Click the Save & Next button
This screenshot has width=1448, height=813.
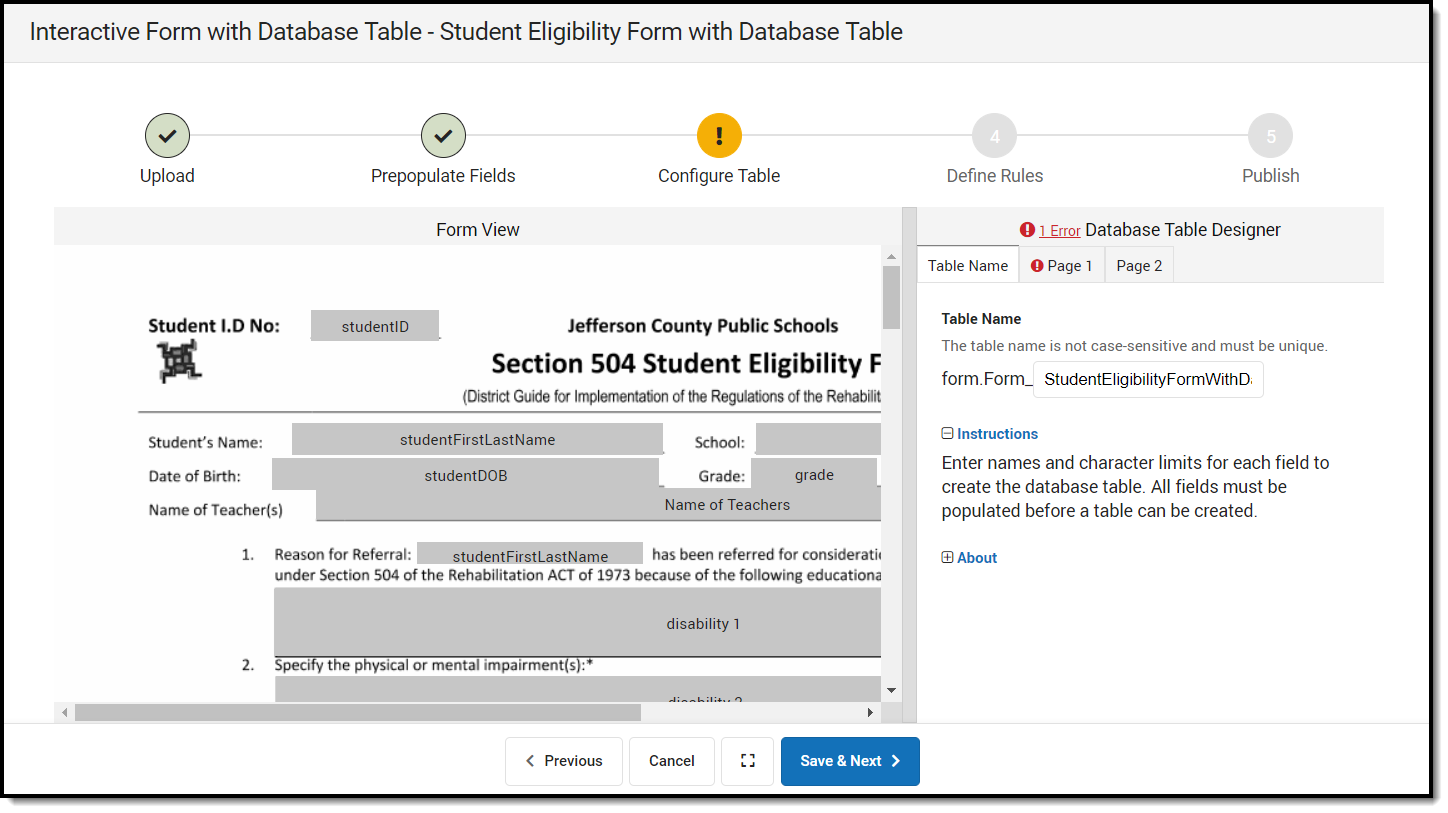[x=850, y=761]
